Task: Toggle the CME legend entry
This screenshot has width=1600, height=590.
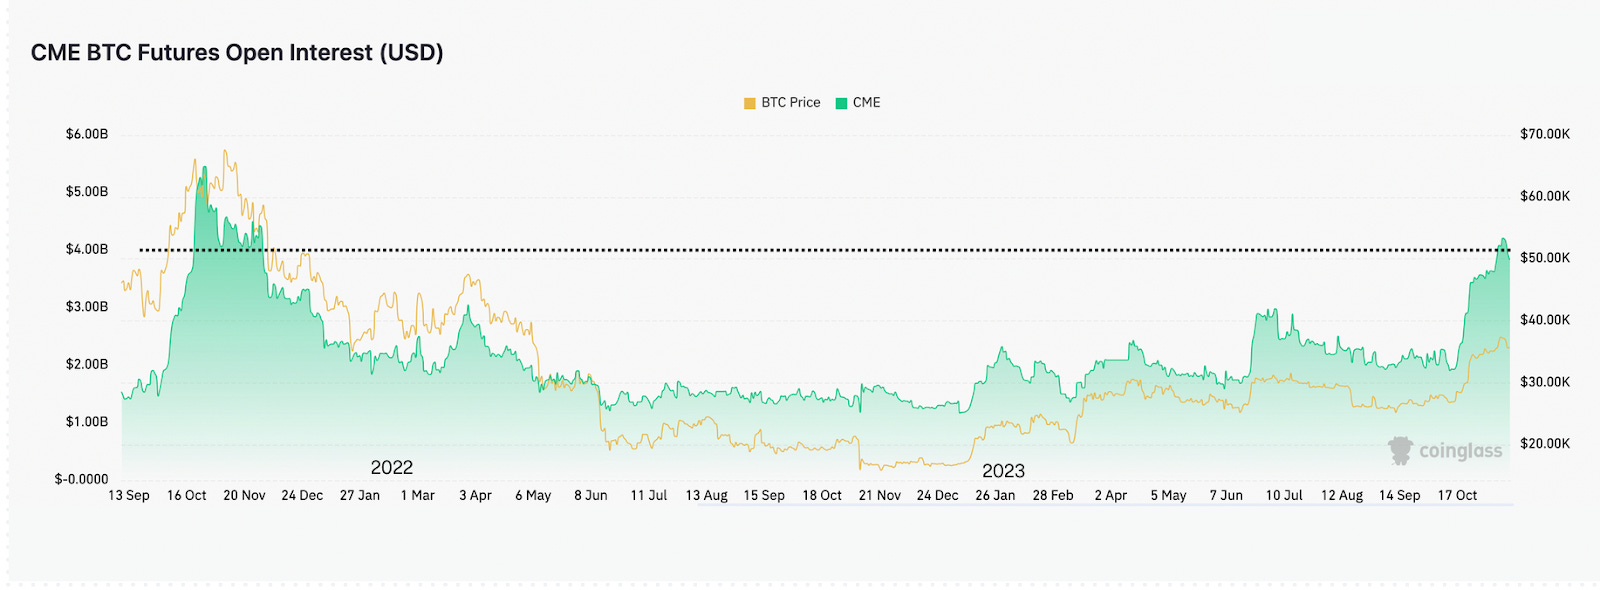Action: (858, 103)
